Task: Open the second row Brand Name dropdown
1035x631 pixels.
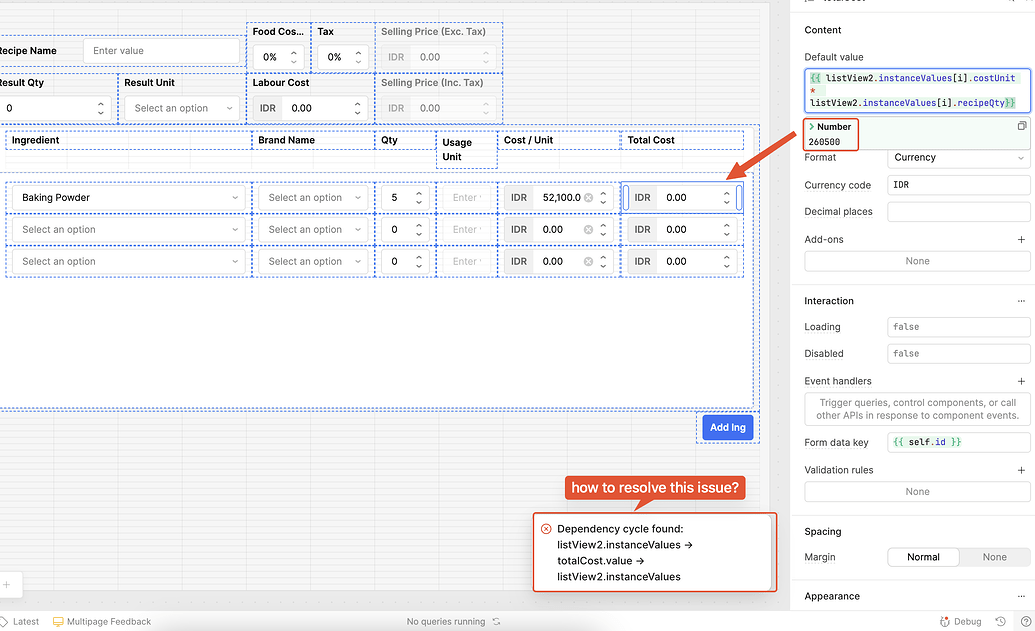Action: [313, 230]
